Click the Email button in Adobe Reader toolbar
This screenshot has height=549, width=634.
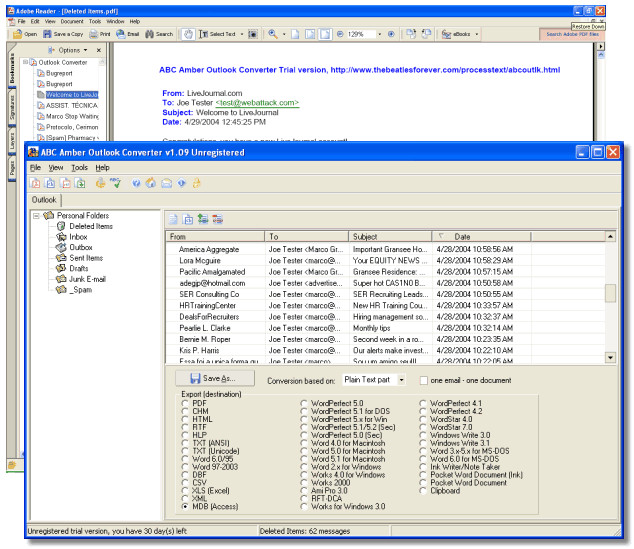click(127, 34)
